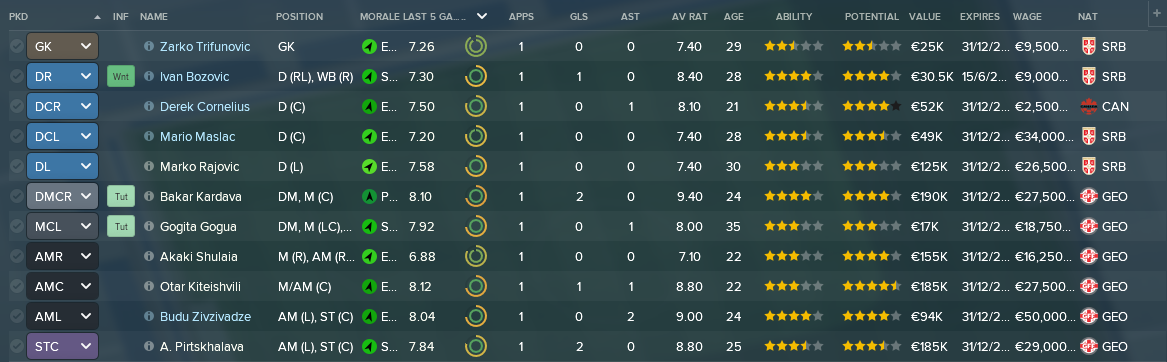
Task: Expand the column chevron after Last 5 Games
Action: 482,16
